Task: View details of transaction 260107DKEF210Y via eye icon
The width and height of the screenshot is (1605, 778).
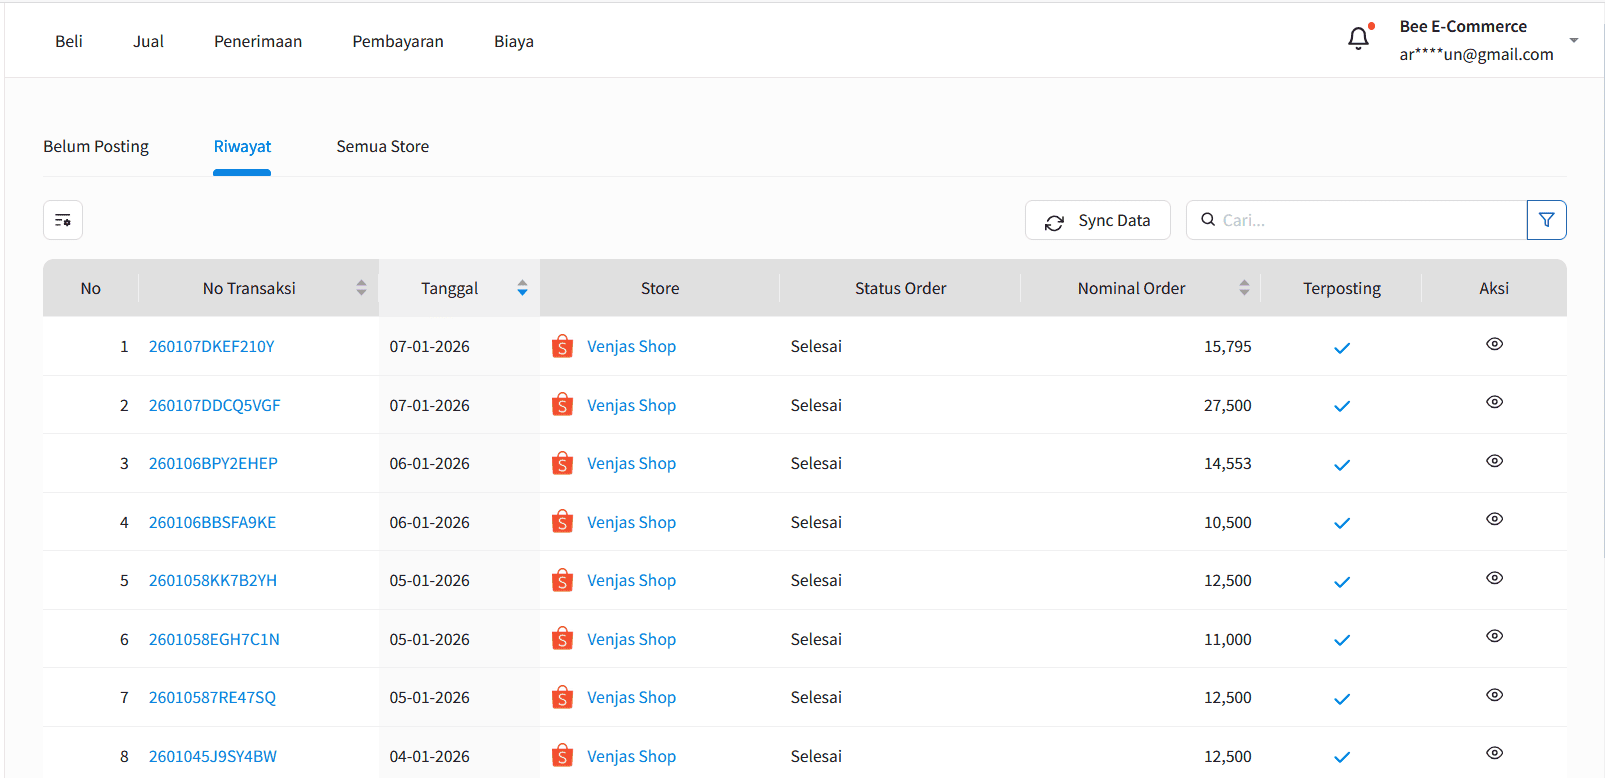Action: click(x=1494, y=344)
